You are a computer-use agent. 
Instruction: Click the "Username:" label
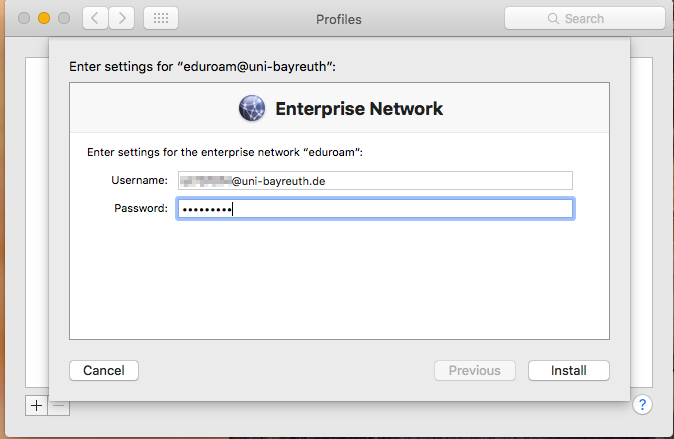[139, 180]
